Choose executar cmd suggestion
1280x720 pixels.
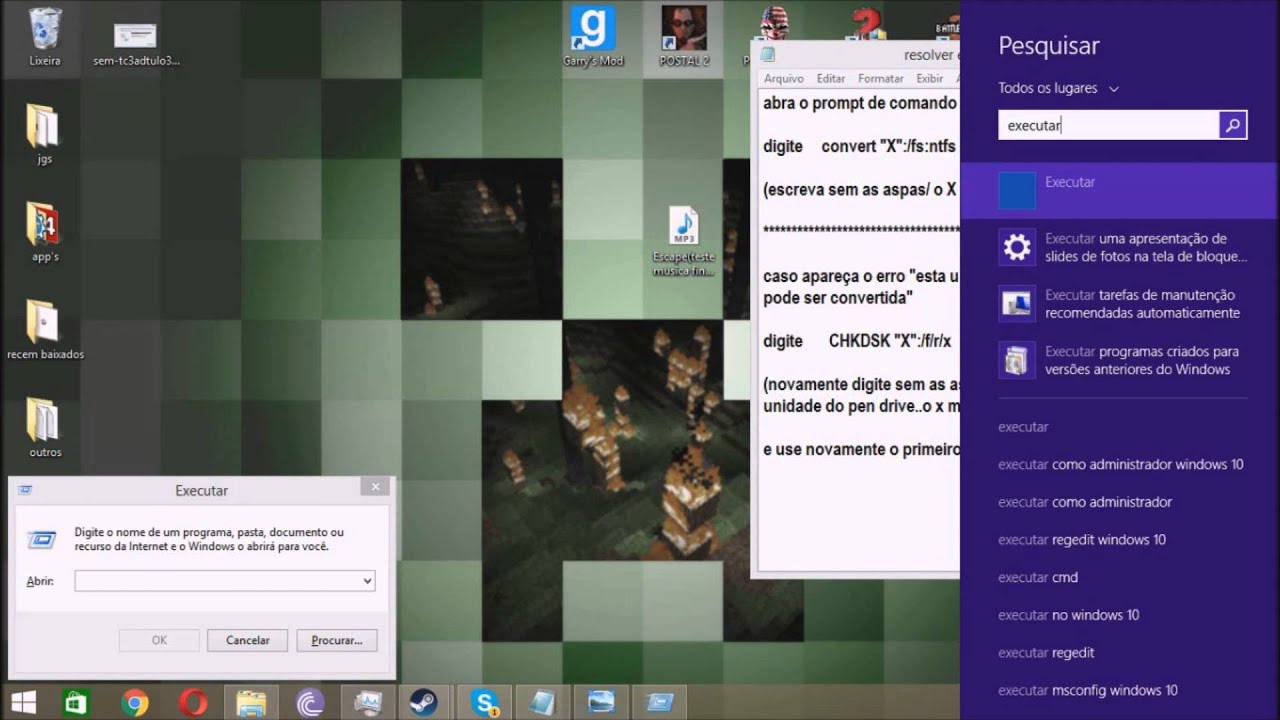point(1038,578)
